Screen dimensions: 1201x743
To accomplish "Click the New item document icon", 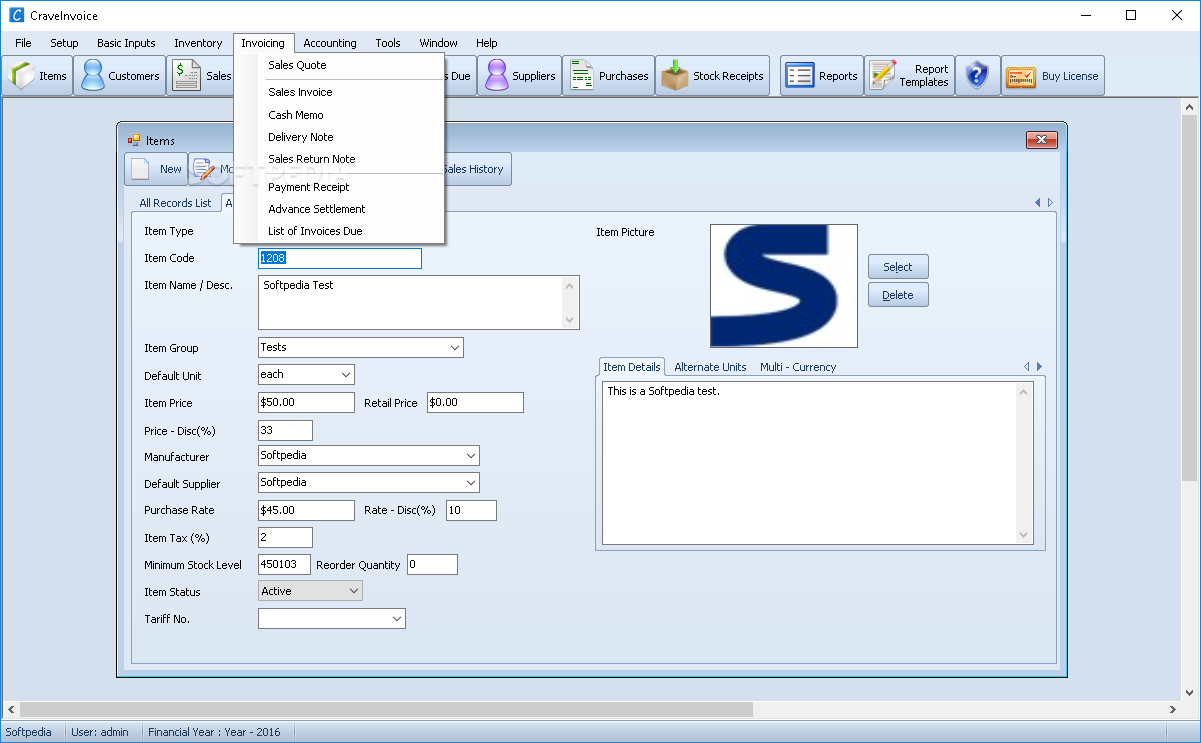I will pyautogui.click(x=142, y=169).
